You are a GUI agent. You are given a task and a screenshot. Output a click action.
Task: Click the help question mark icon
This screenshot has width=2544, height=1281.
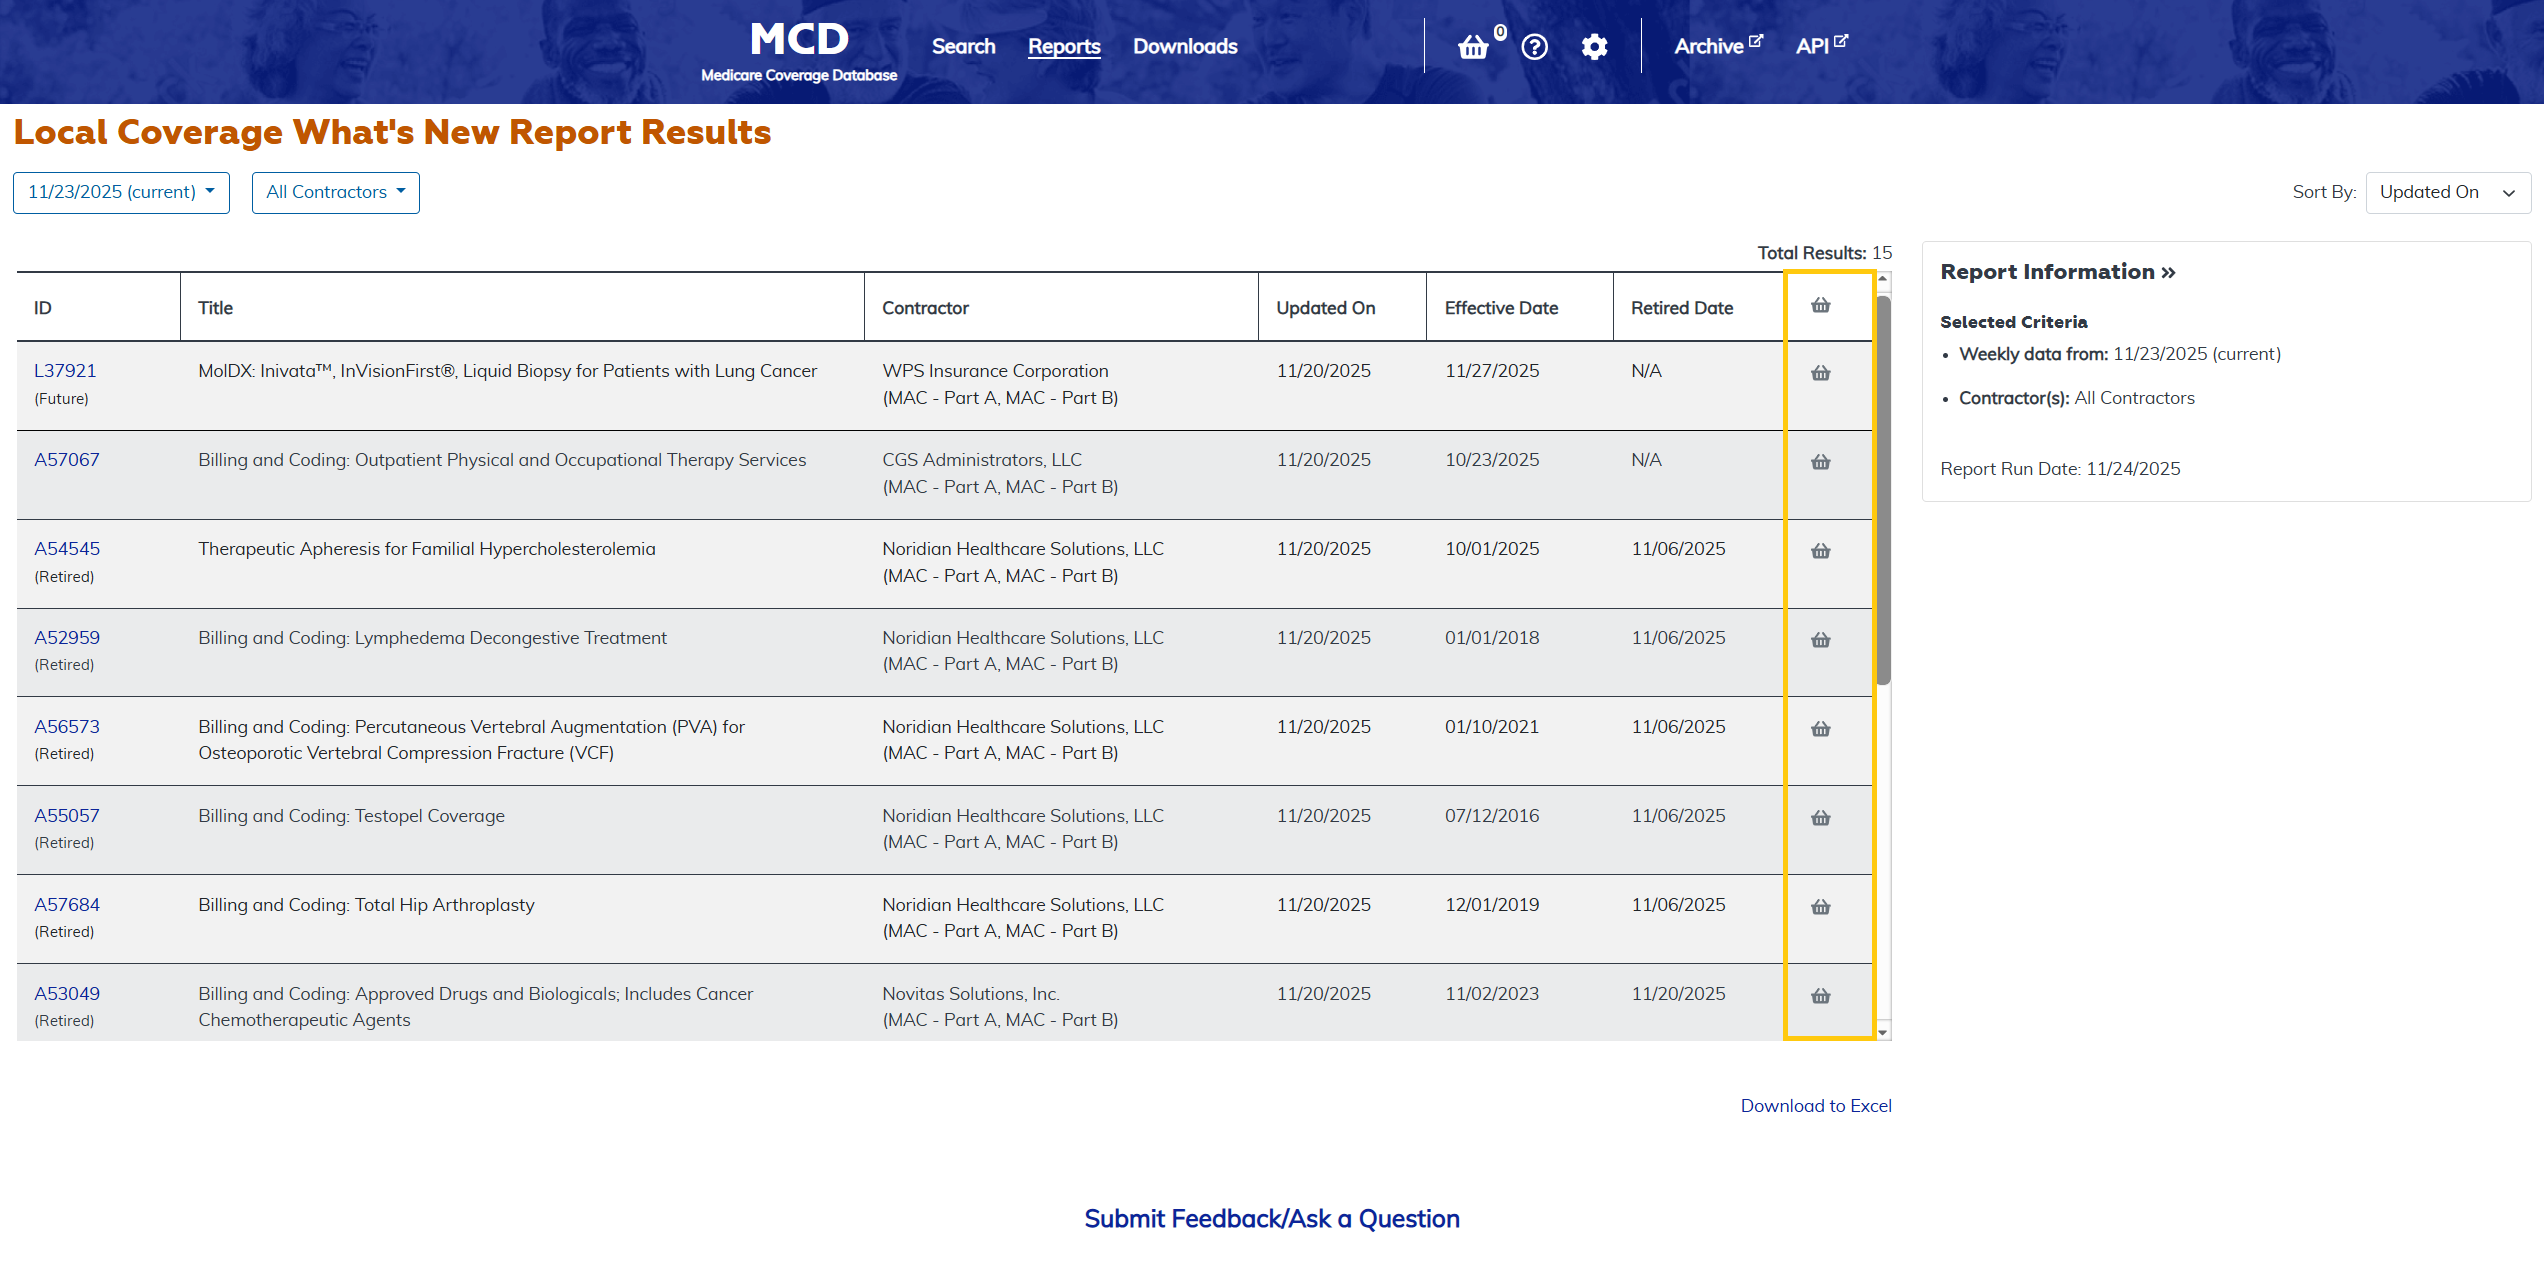[x=1534, y=47]
